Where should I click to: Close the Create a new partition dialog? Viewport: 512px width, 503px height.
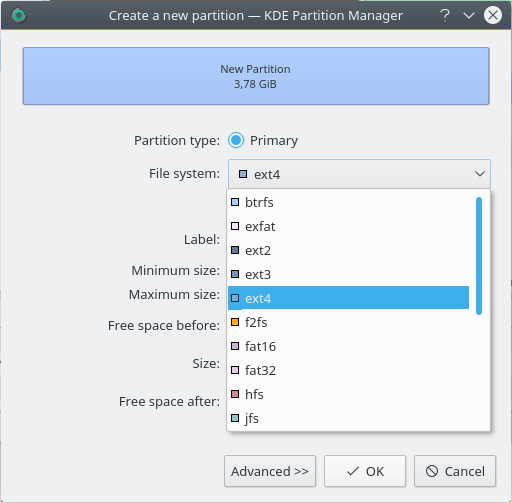click(493, 15)
